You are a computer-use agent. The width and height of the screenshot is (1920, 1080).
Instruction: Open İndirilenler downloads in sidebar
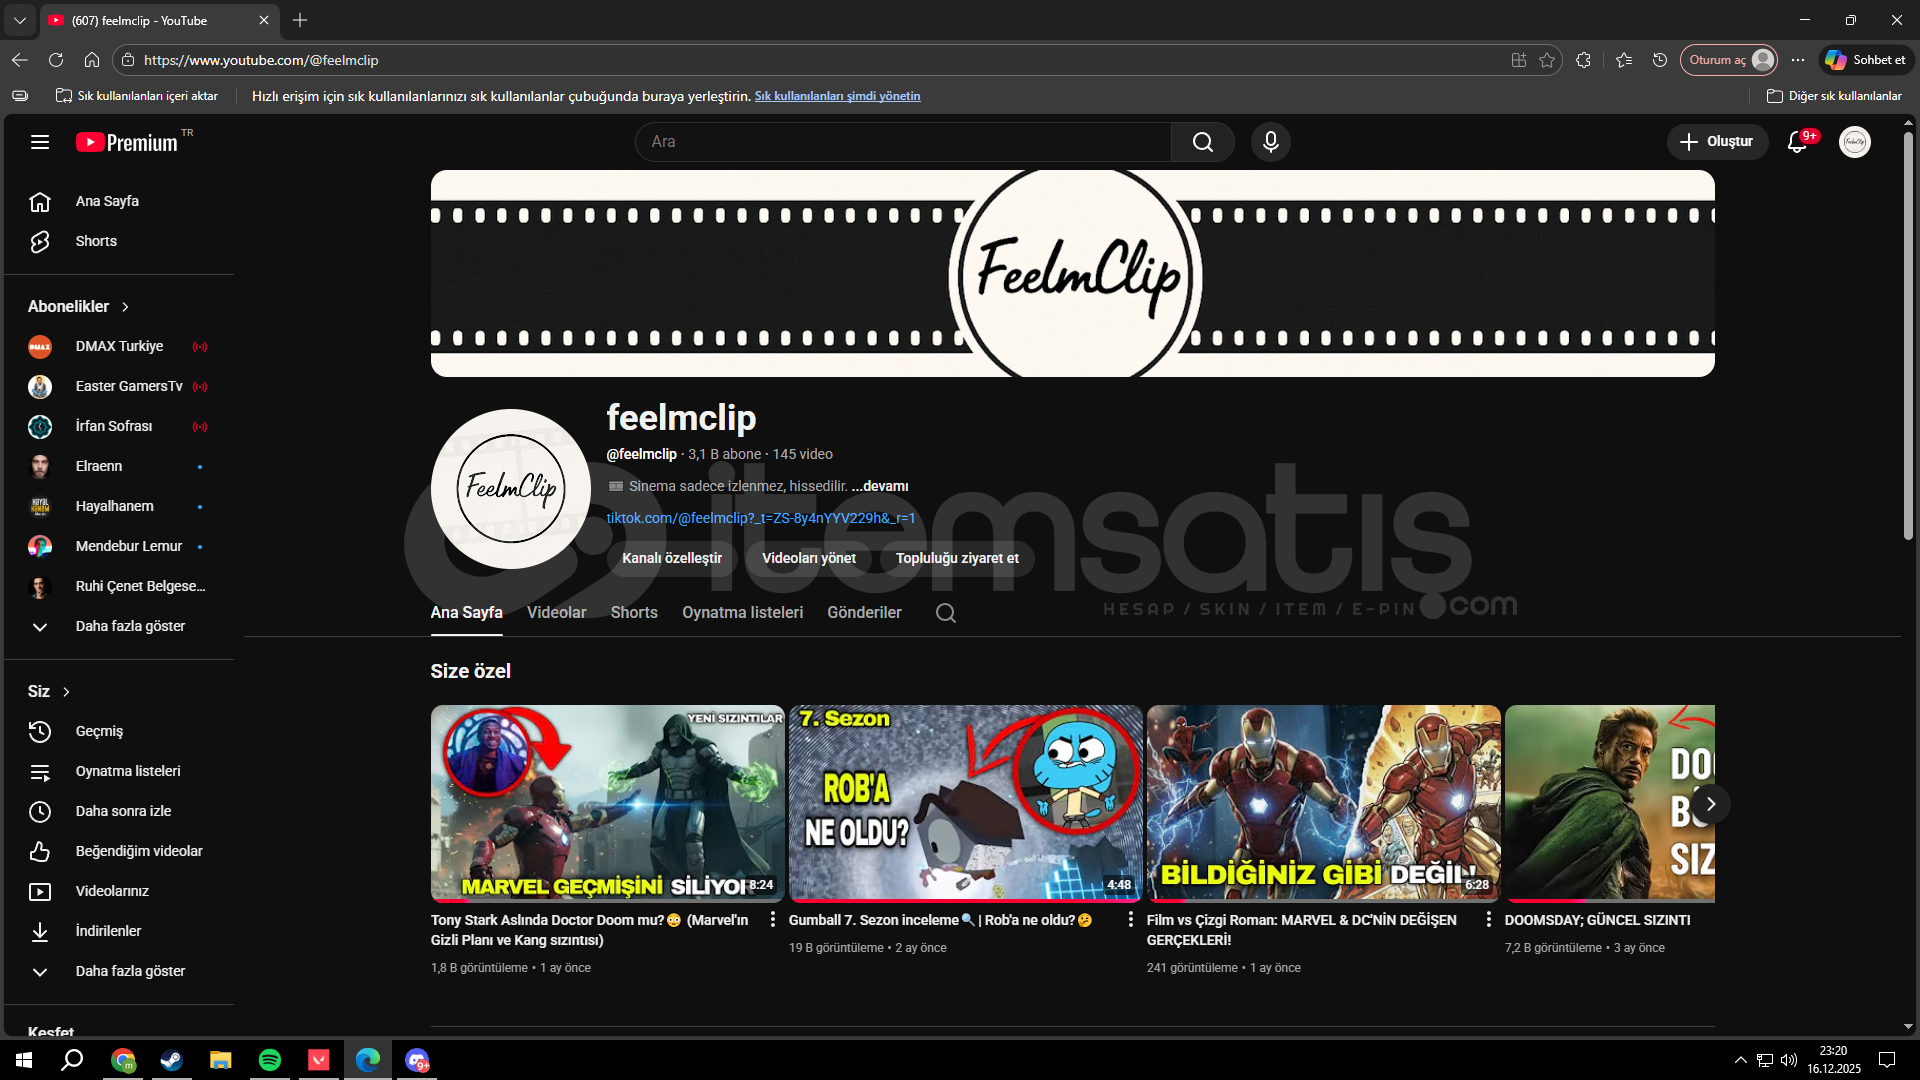pos(108,931)
